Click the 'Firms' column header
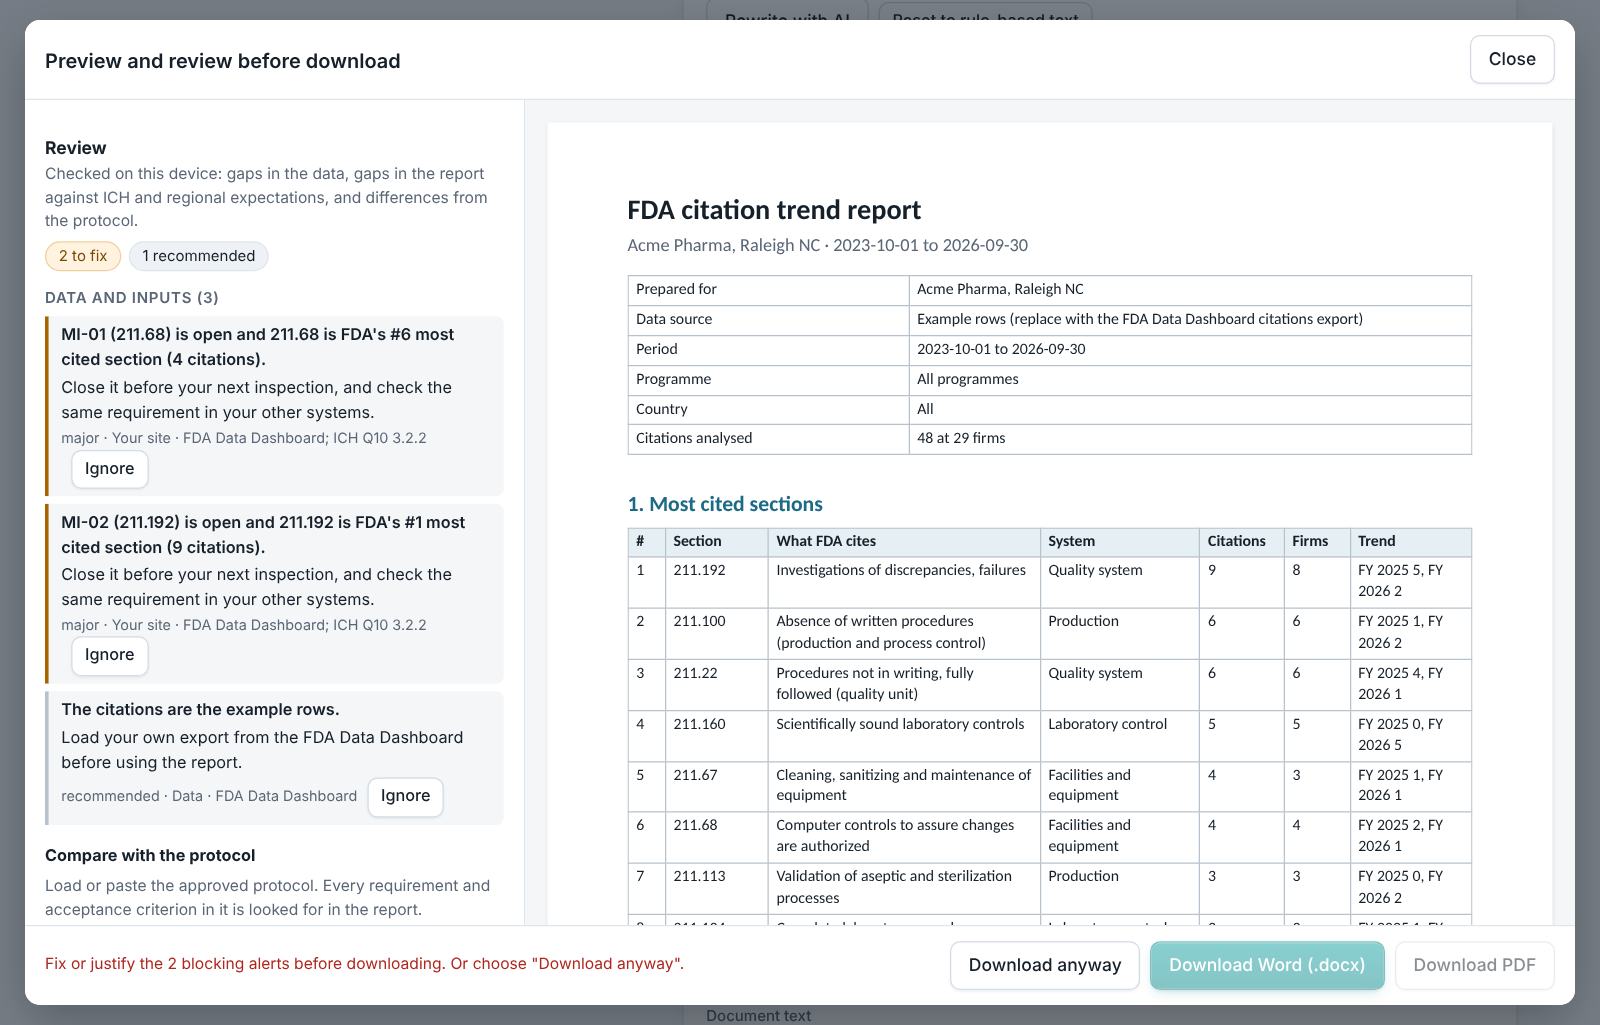This screenshot has height=1025, width=1600. coord(1316,541)
